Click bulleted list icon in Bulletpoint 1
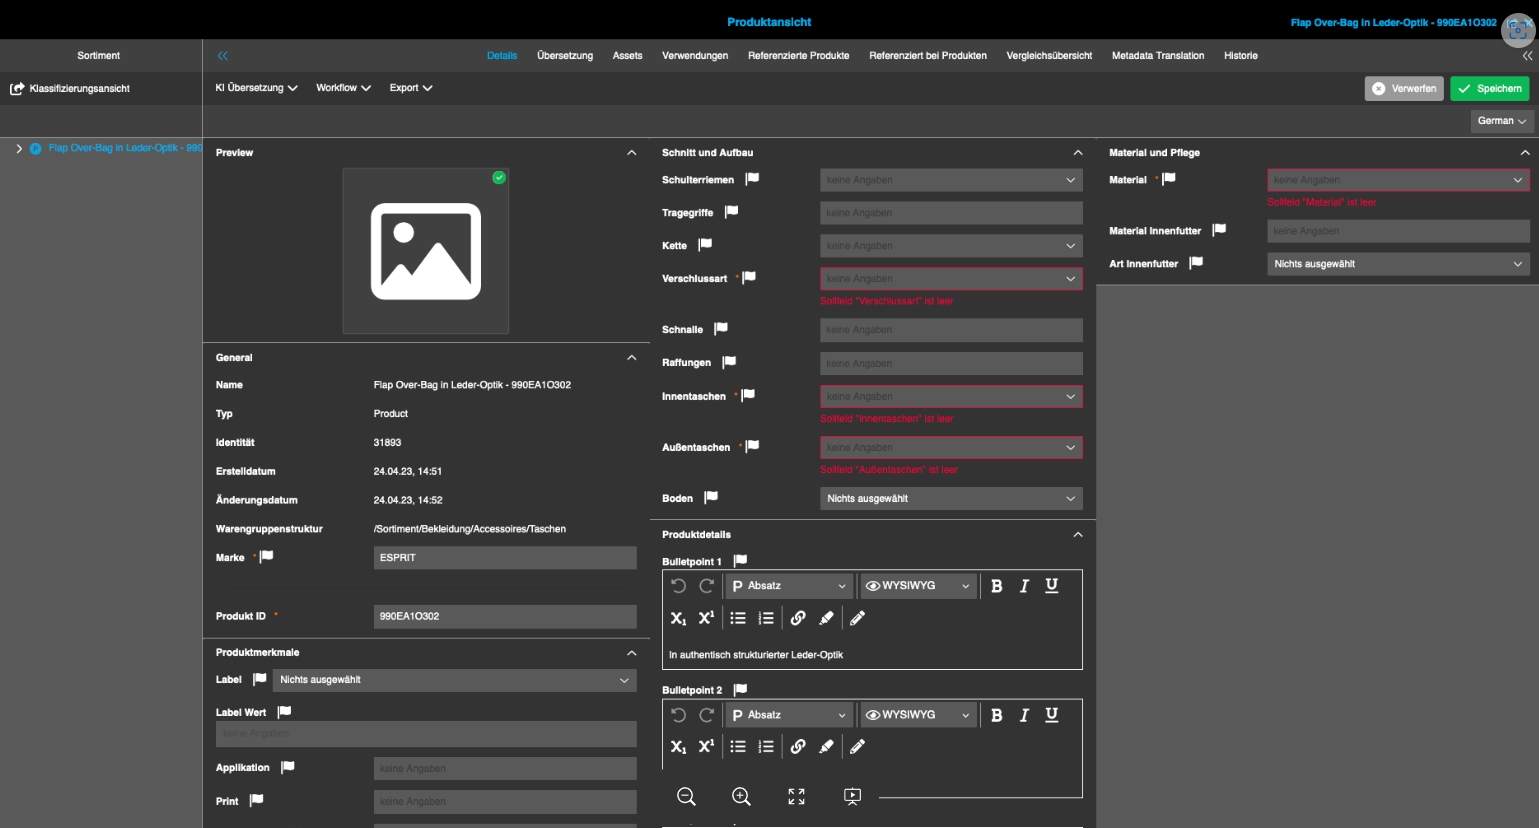 click(x=738, y=618)
